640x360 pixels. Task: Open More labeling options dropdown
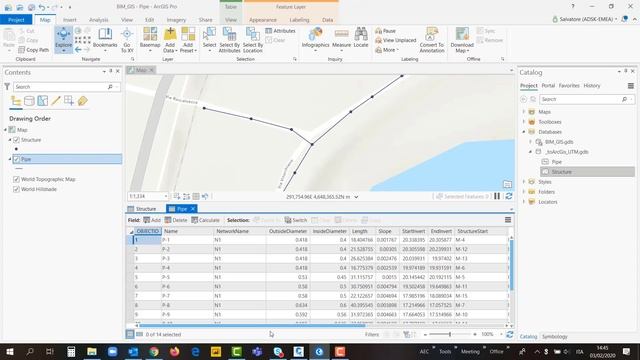pos(387,50)
